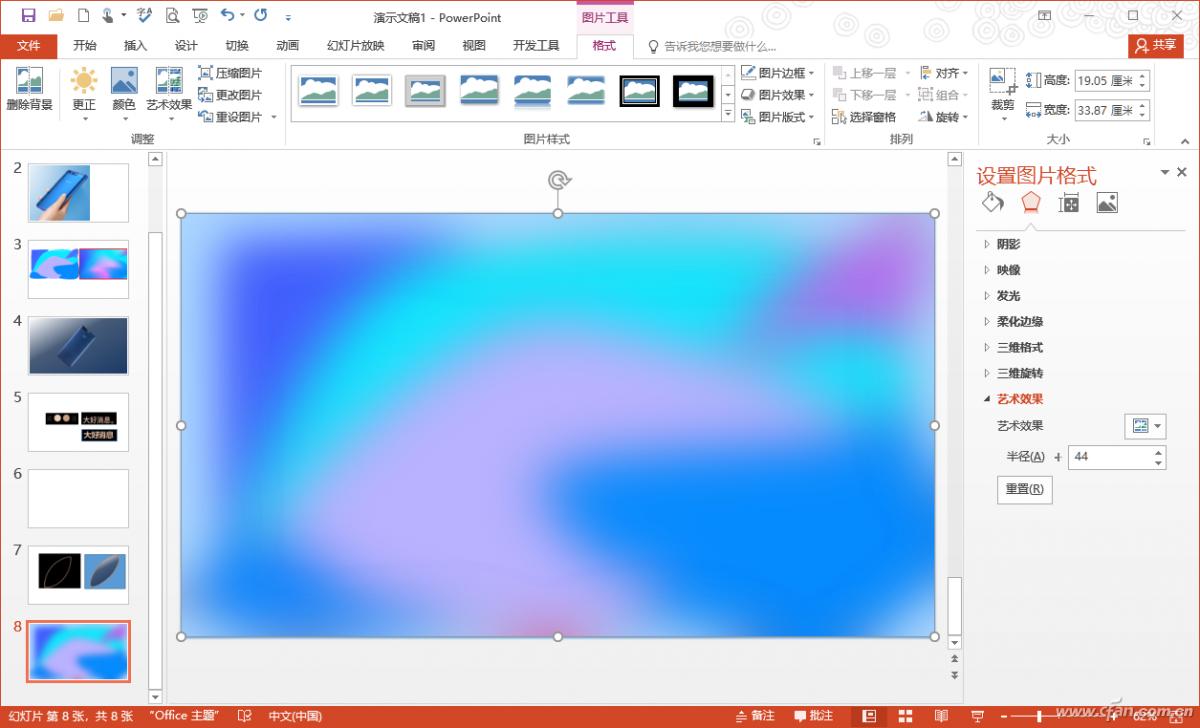This screenshot has height=728, width=1200.
Task: Toggle the 批注 comments pane
Action: tap(812, 716)
